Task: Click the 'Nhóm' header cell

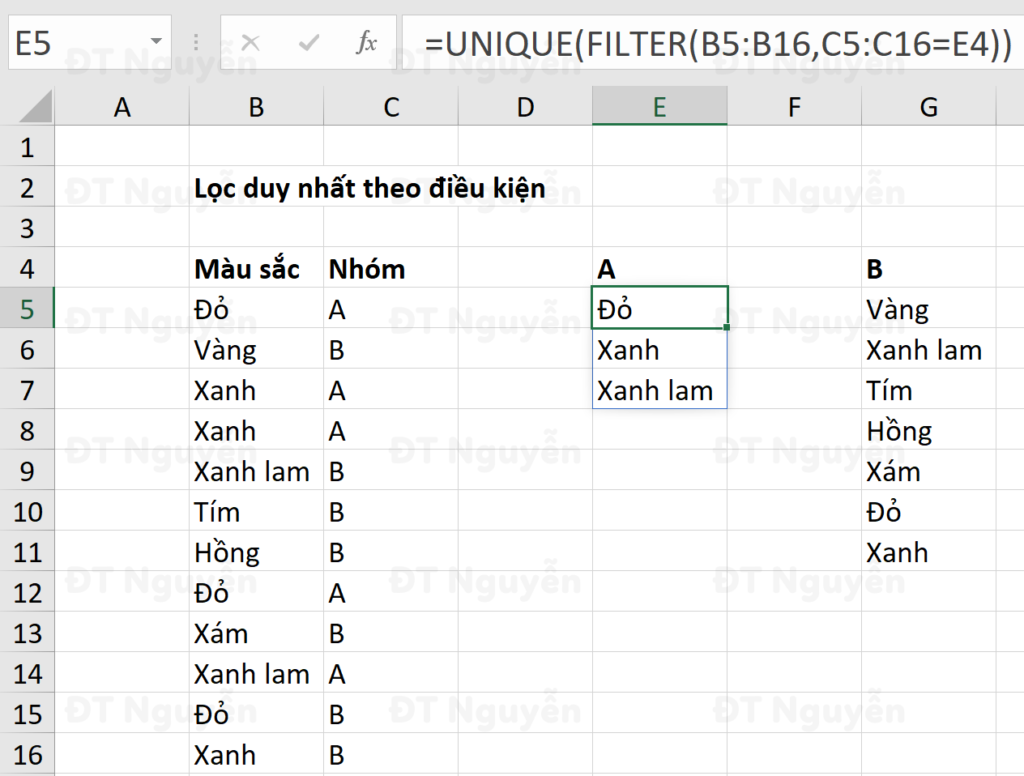Action: [391, 268]
